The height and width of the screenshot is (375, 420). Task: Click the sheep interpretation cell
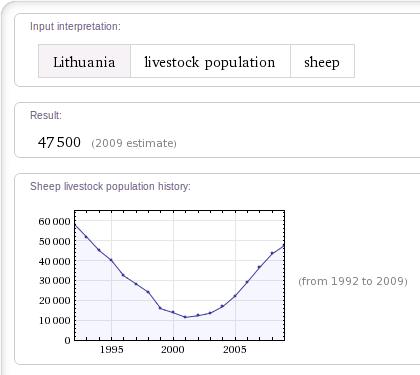[322, 61]
